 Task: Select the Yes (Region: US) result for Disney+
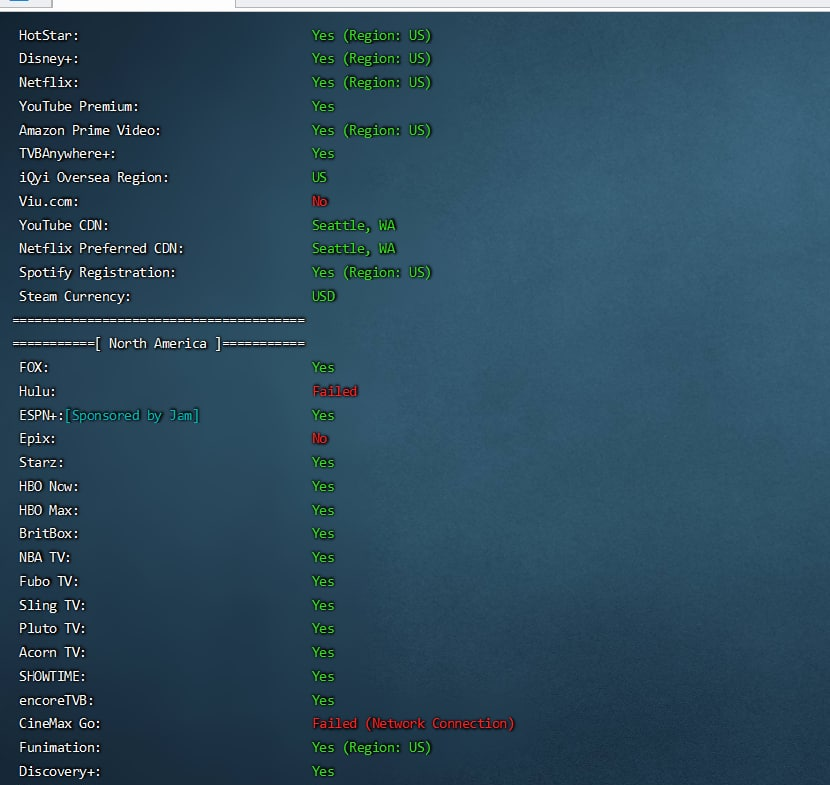372,59
